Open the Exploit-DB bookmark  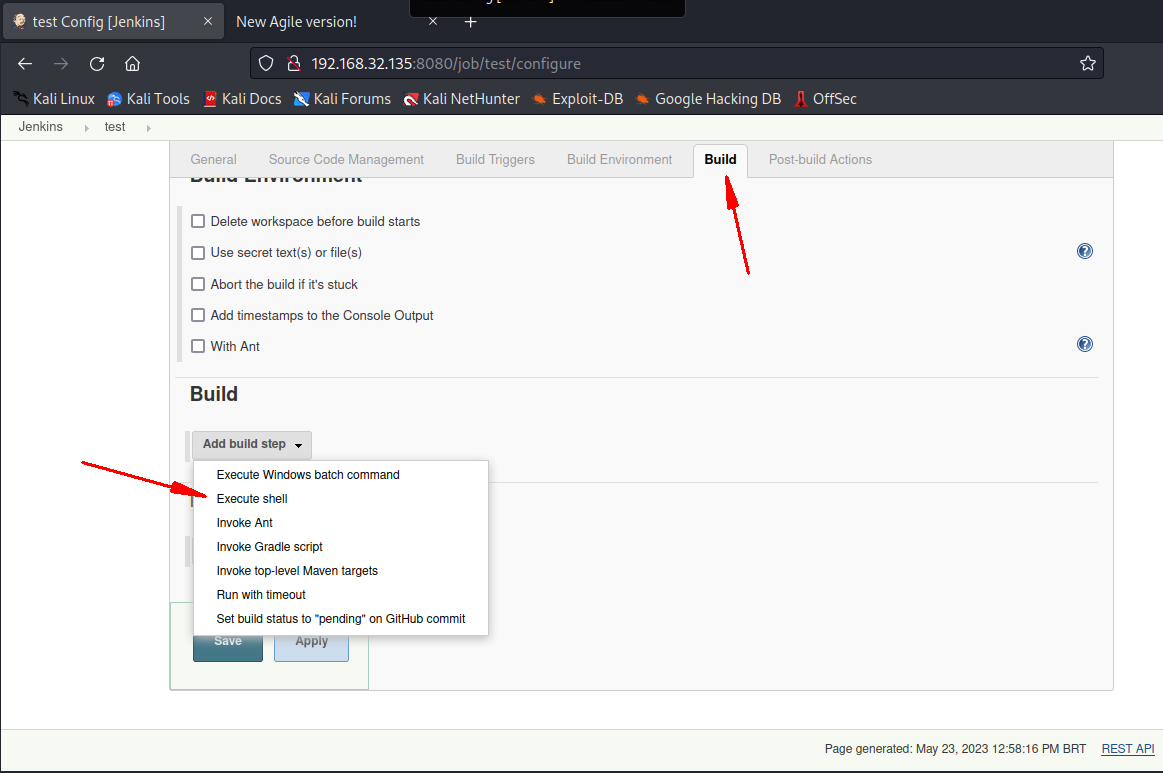578,99
